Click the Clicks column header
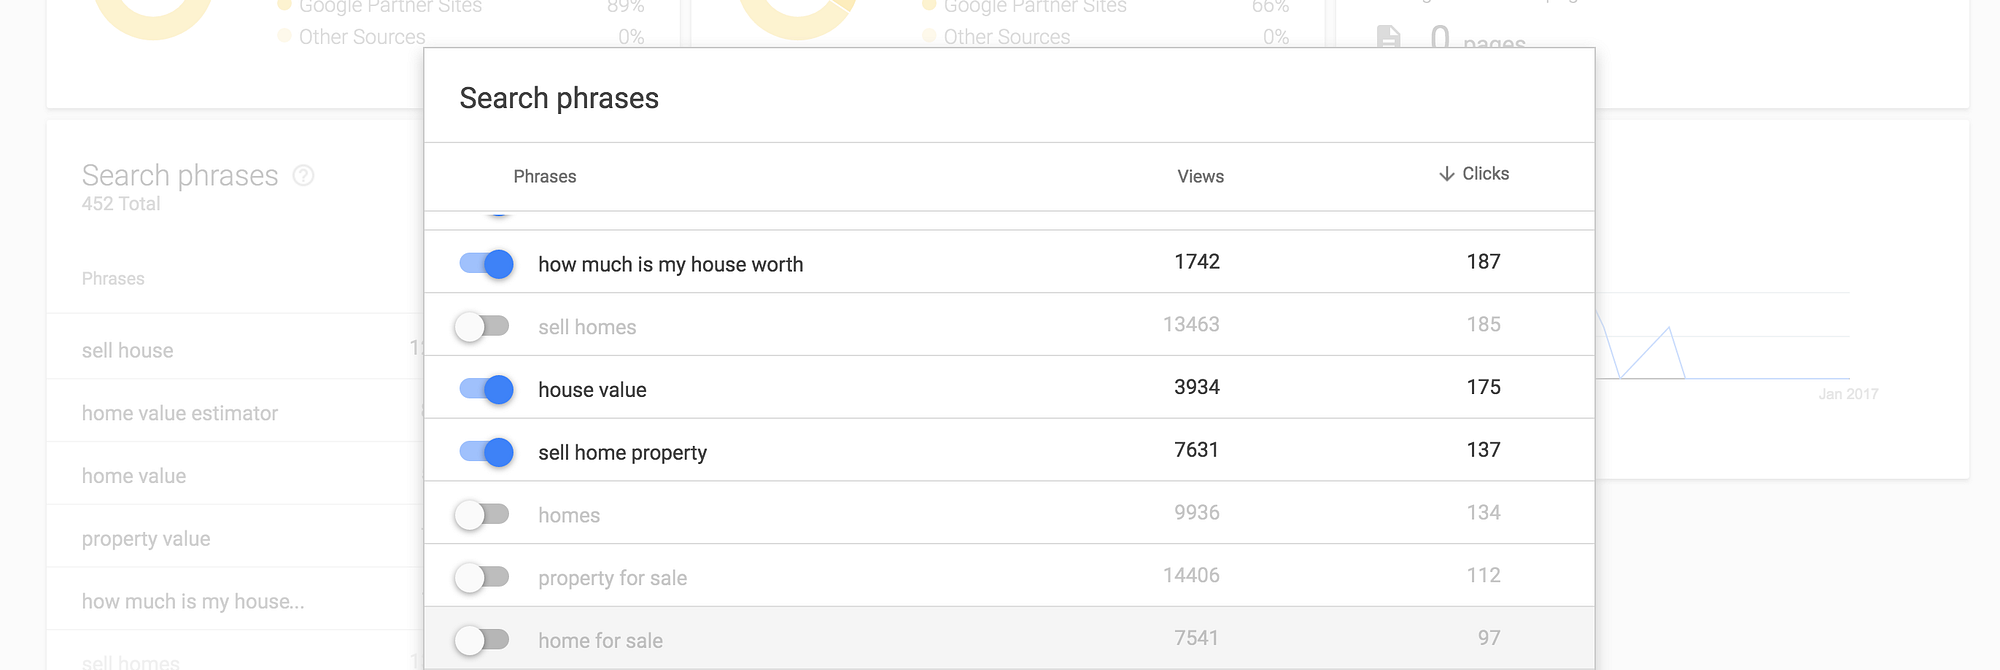The width and height of the screenshot is (2000, 670). pos(1485,174)
